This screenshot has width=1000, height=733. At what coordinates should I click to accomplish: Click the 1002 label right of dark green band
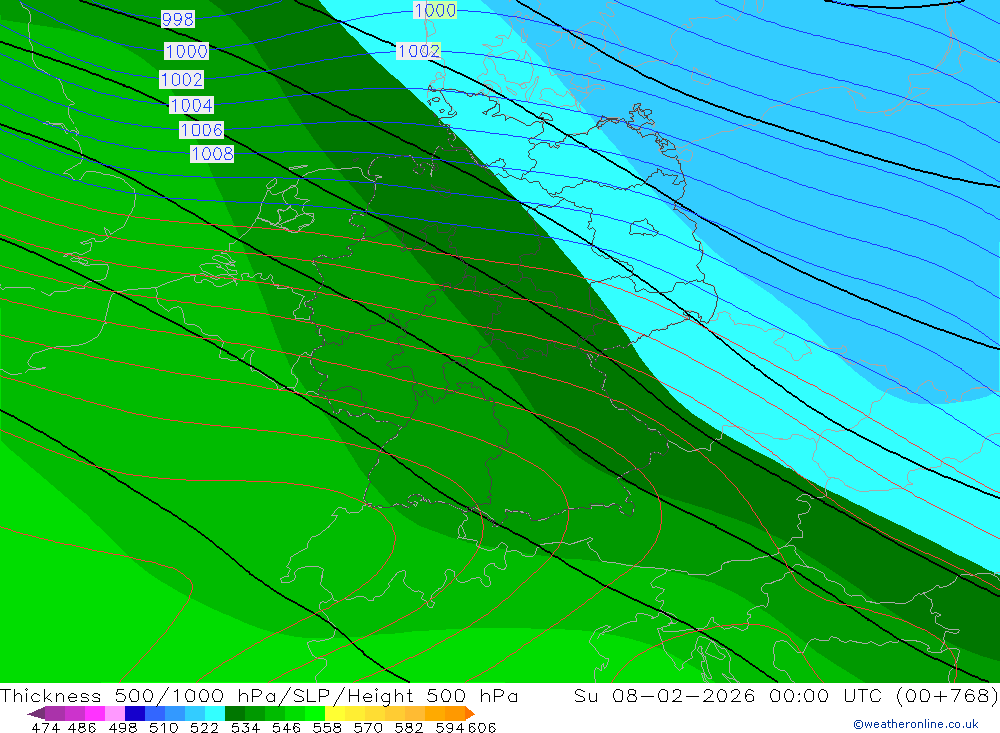418,51
